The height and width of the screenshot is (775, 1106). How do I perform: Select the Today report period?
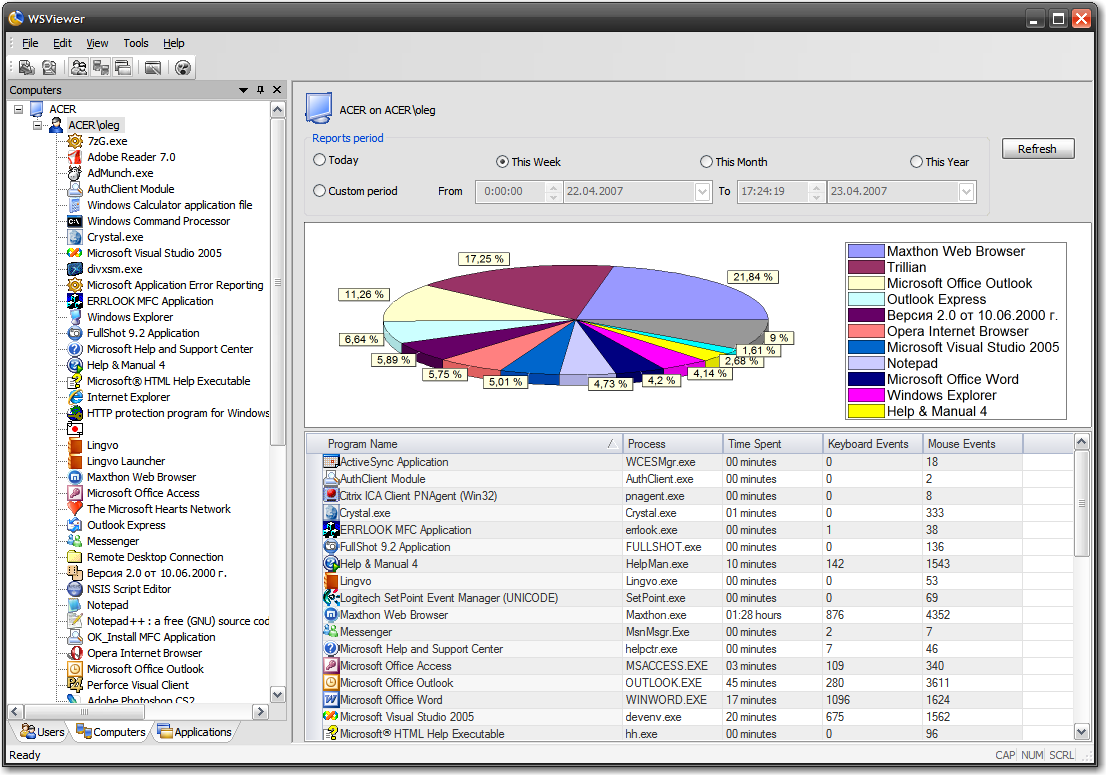click(x=320, y=160)
